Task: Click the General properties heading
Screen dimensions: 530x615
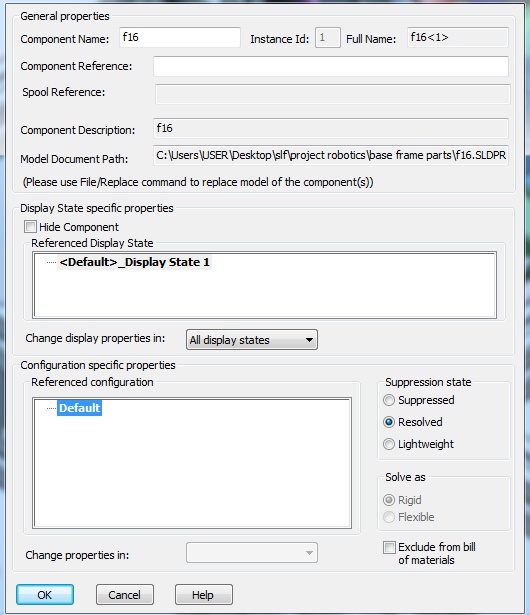Action: 65,16
